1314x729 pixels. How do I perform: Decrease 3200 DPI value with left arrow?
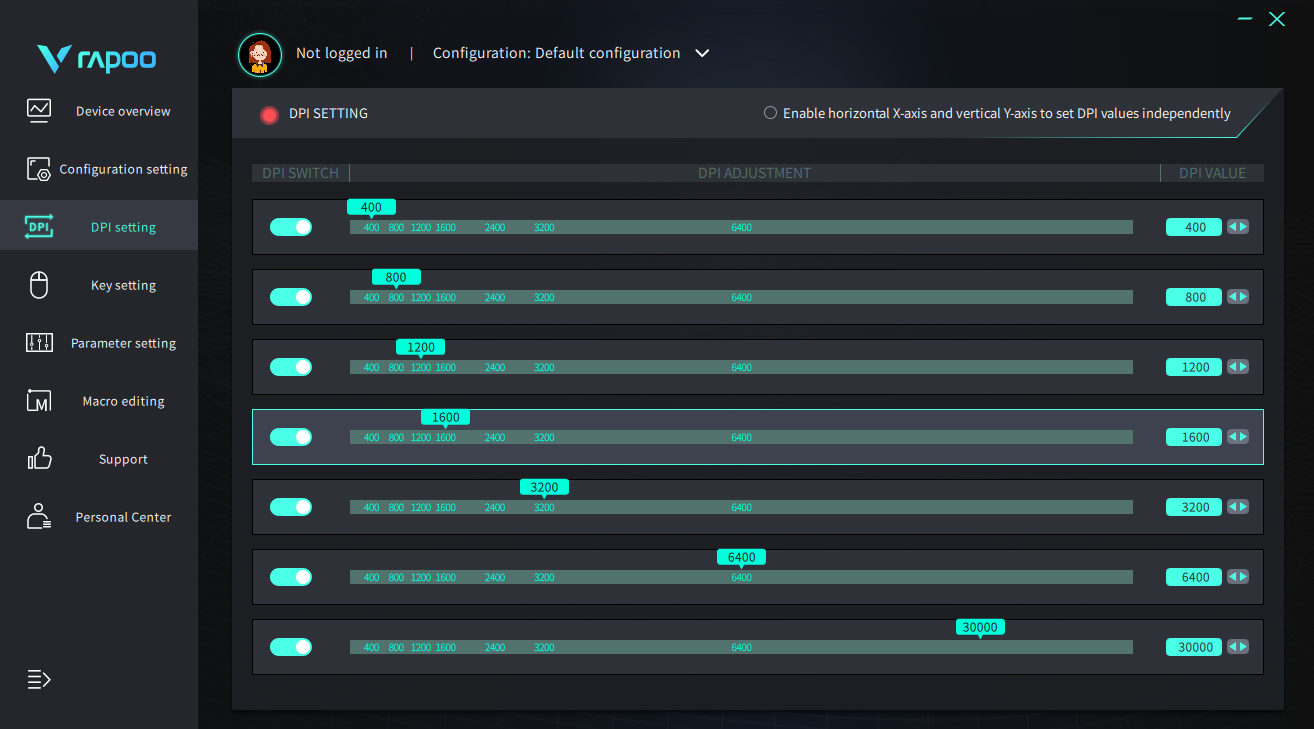[x=1233, y=507]
